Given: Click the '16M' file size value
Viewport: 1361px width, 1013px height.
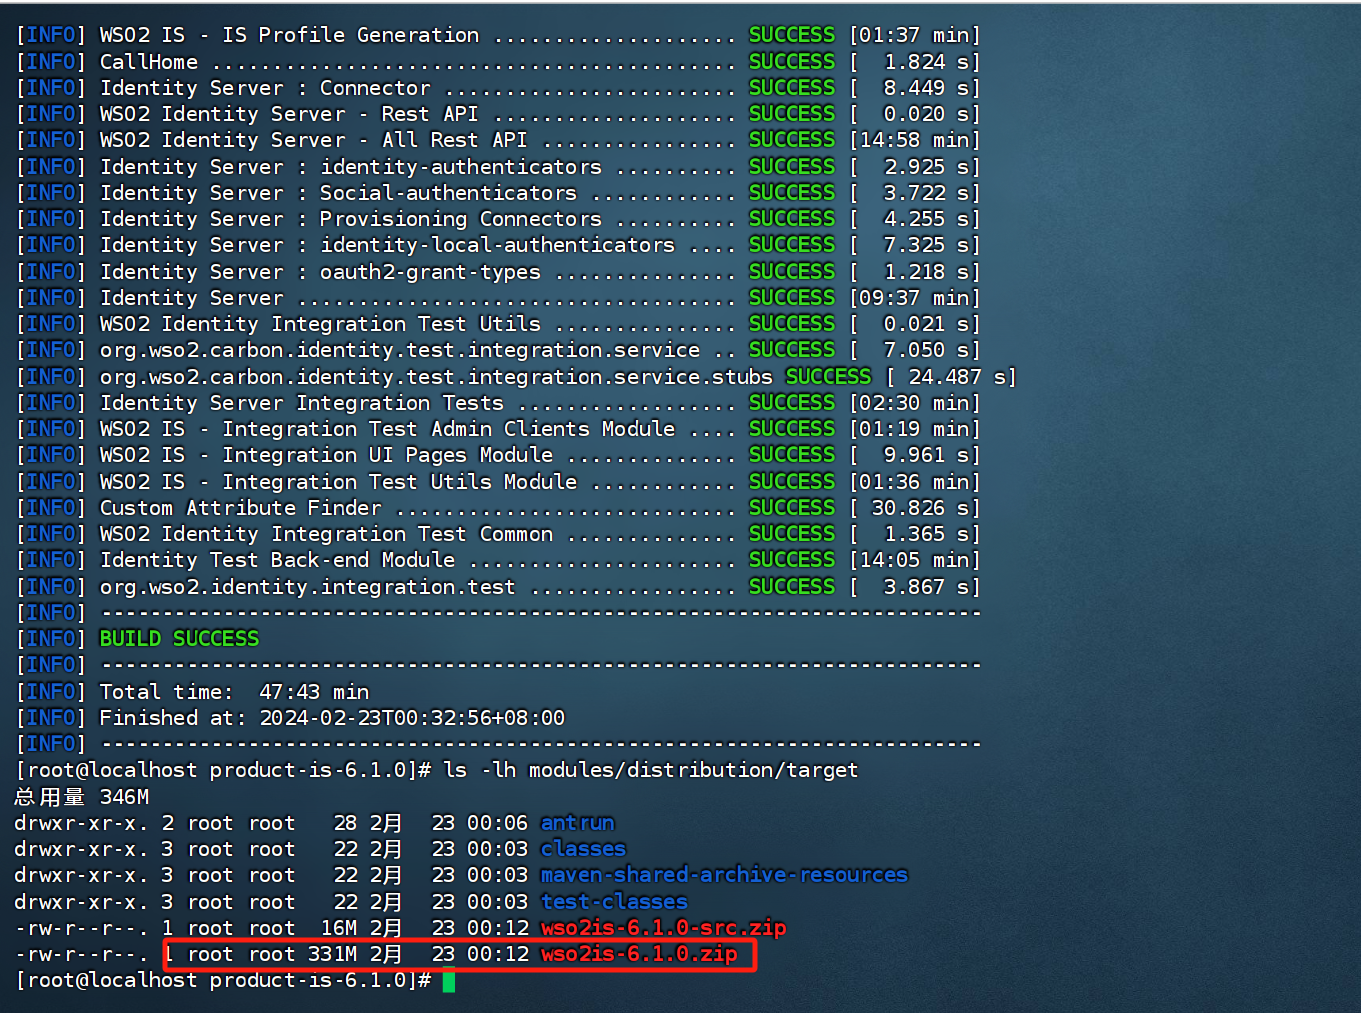Looking at the screenshot, I should tap(338, 928).
